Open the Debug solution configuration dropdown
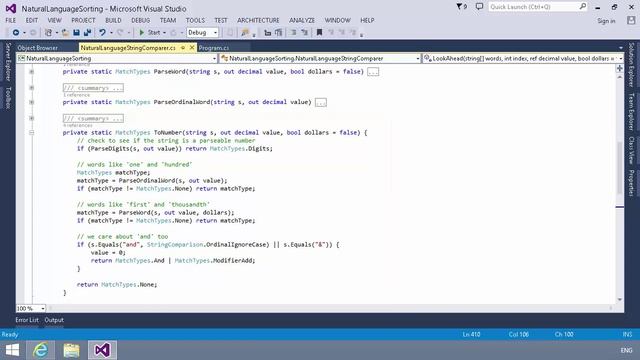Image resolution: width=640 pixels, height=360 pixels. [x=202, y=33]
